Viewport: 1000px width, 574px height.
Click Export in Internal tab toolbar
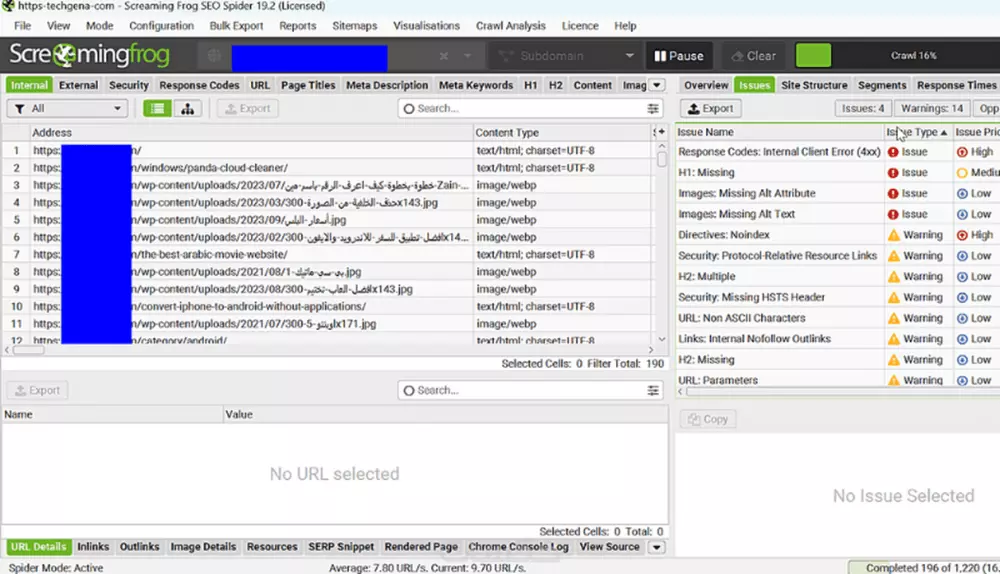[x=248, y=108]
